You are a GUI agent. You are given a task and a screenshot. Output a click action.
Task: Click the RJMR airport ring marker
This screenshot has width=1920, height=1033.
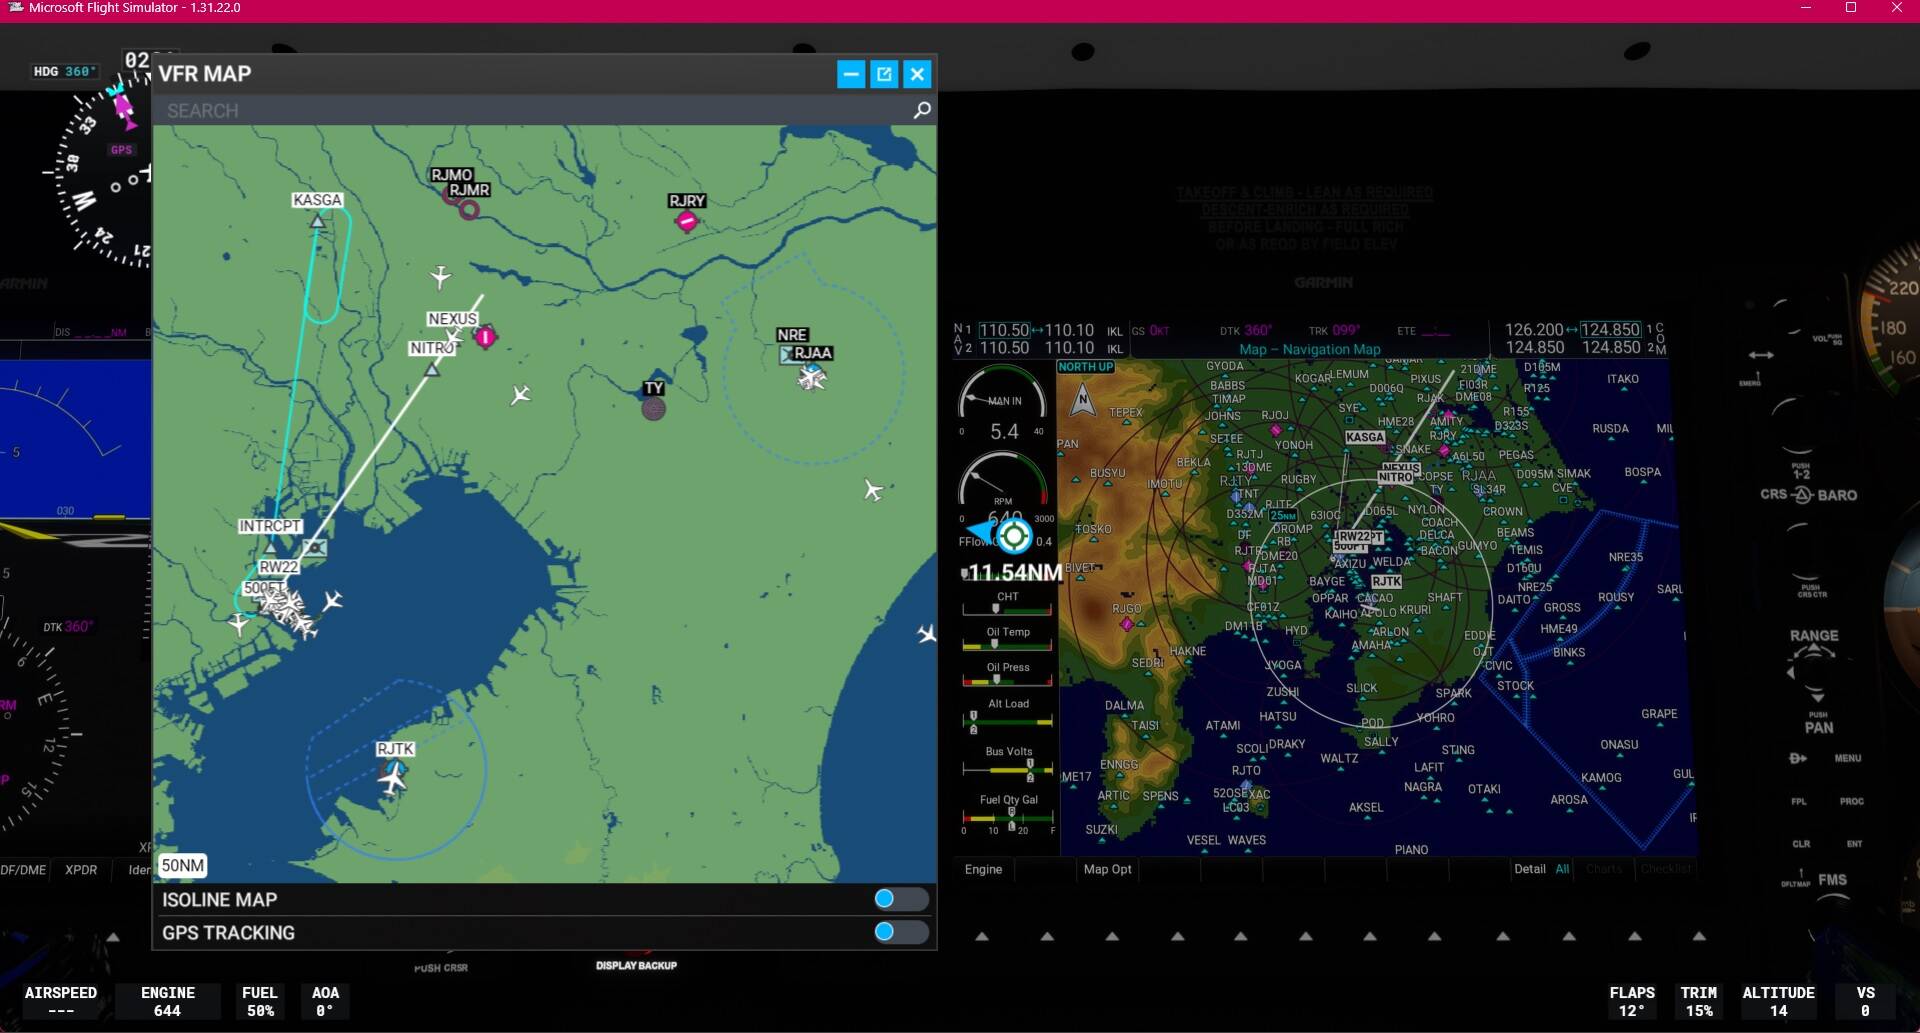(x=469, y=210)
